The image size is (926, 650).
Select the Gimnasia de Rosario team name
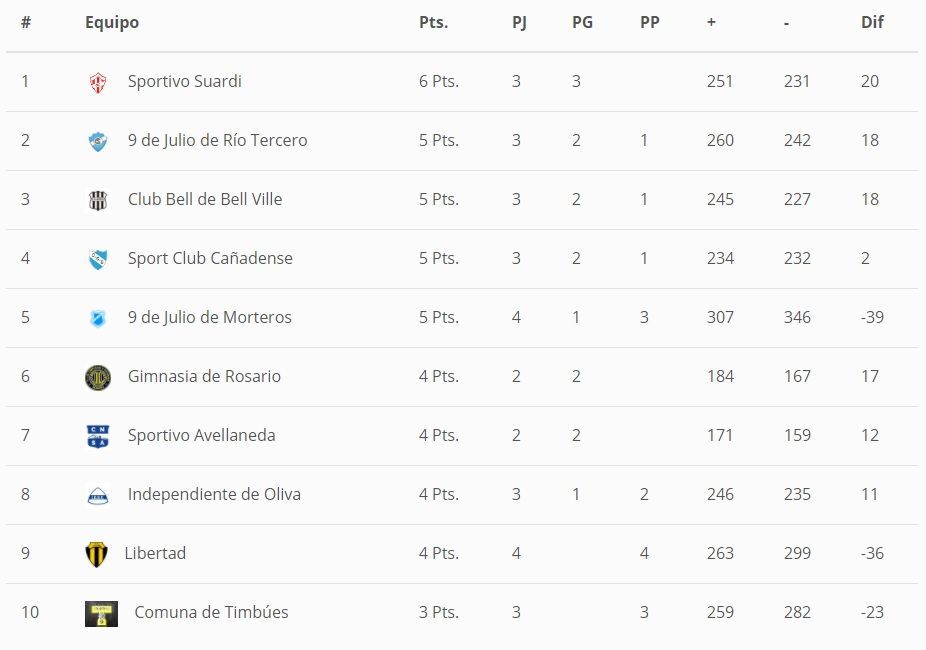204,376
